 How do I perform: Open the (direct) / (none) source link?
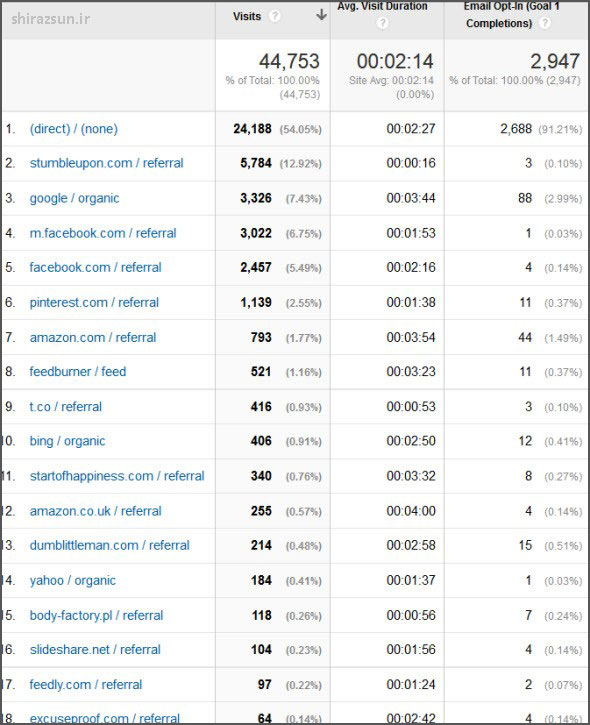click(x=74, y=129)
